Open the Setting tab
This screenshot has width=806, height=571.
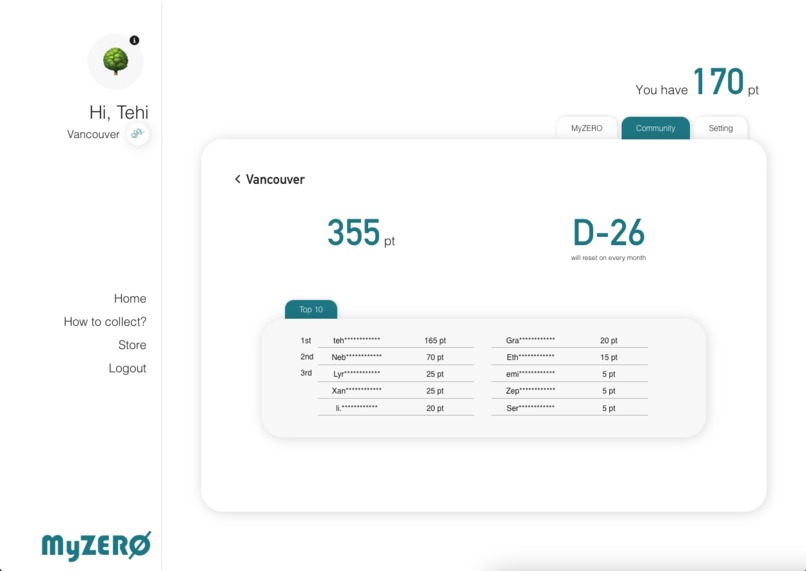click(x=721, y=128)
